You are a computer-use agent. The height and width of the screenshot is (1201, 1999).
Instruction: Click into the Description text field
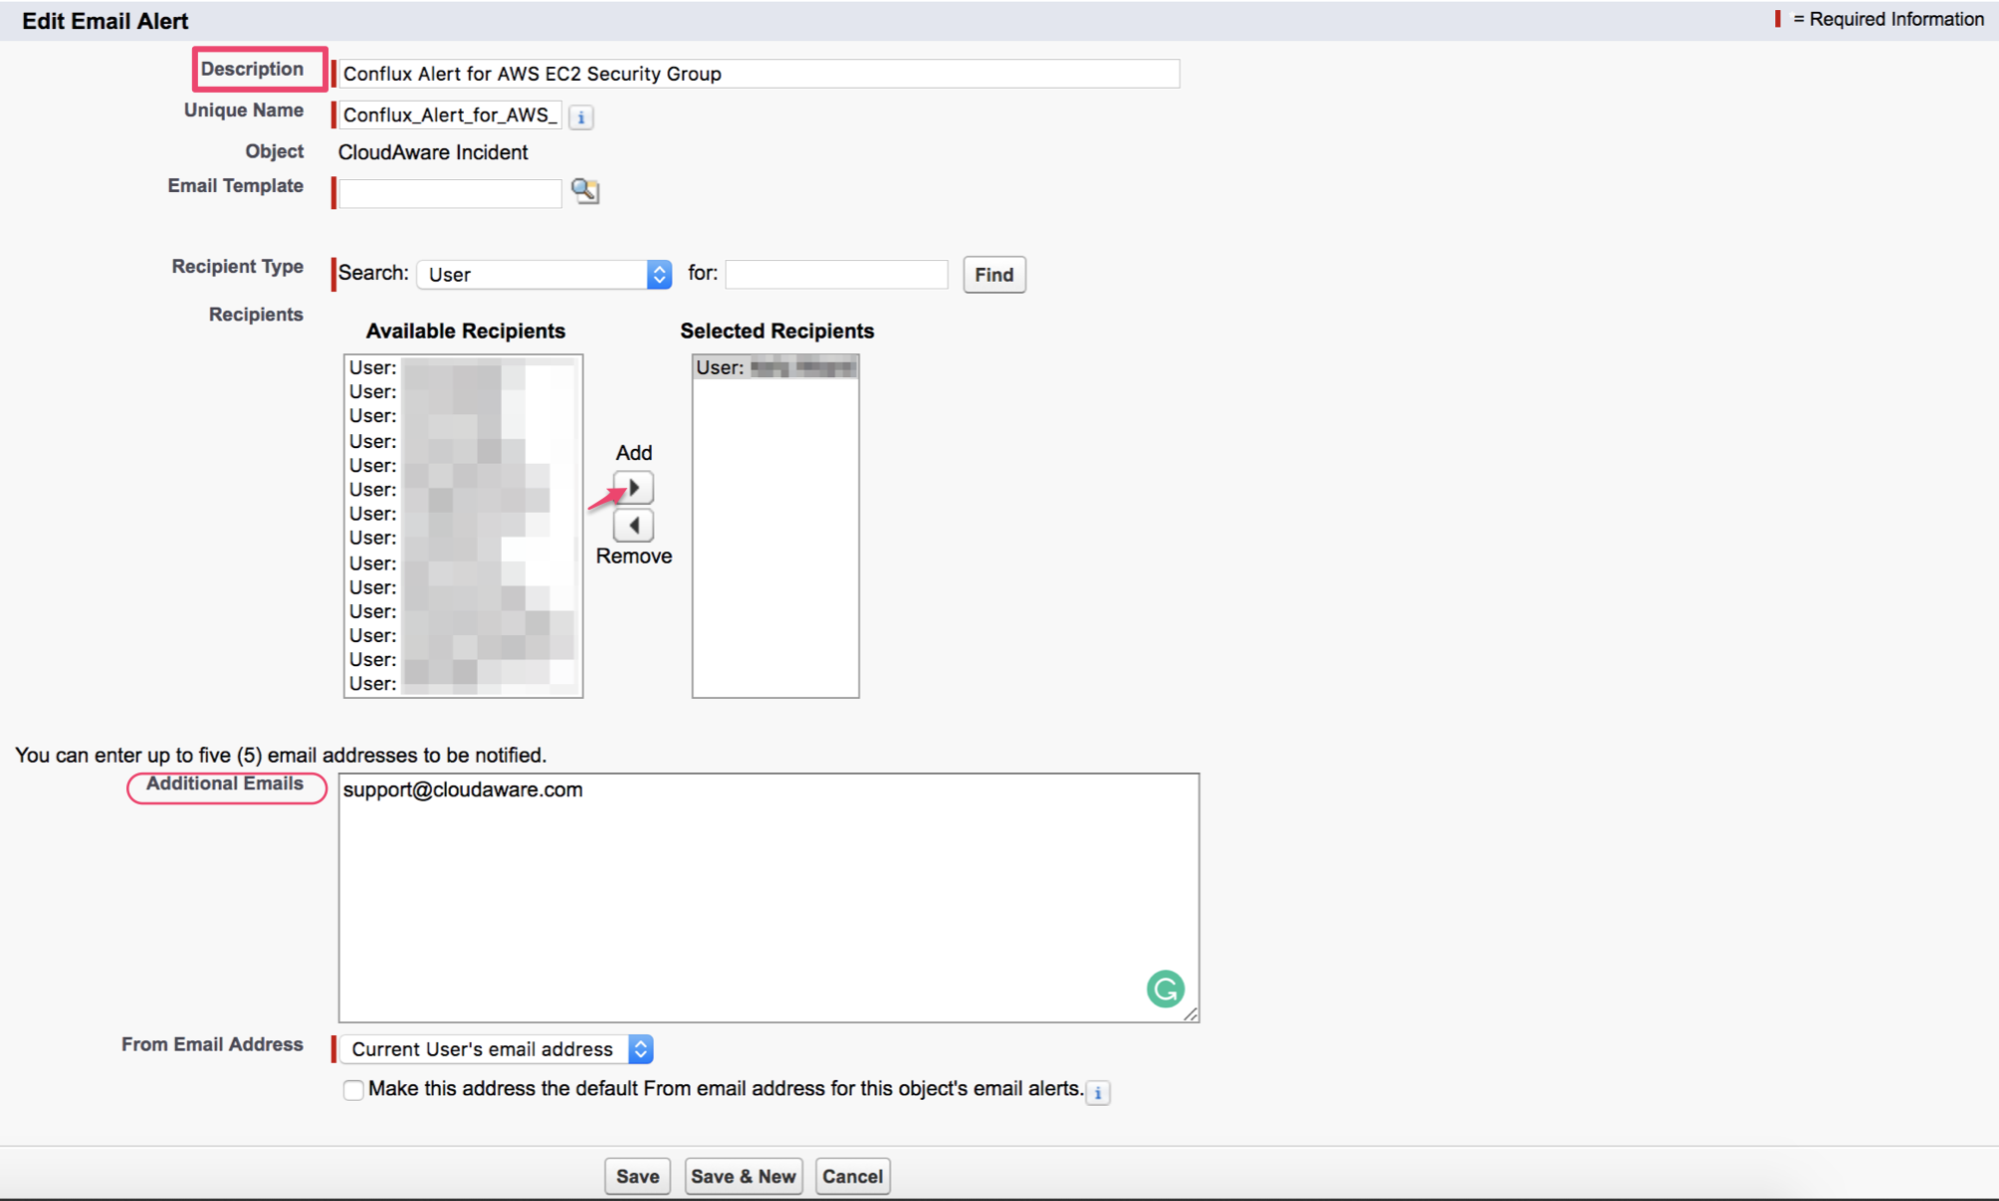(758, 74)
